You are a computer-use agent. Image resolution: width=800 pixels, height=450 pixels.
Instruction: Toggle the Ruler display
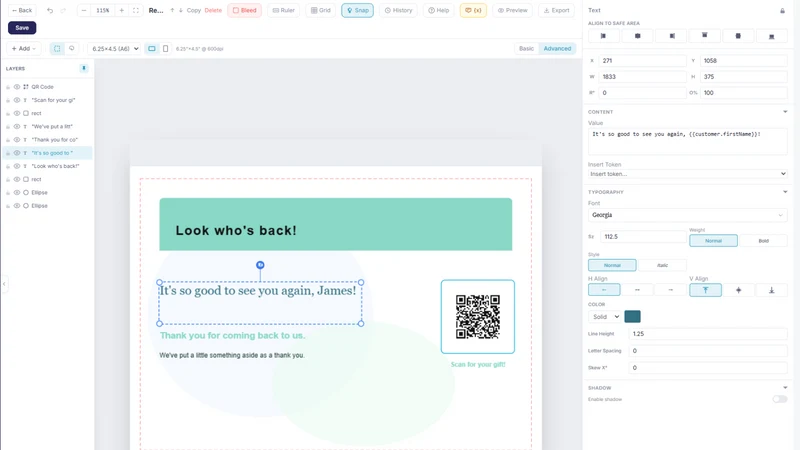click(x=284, y=10)
